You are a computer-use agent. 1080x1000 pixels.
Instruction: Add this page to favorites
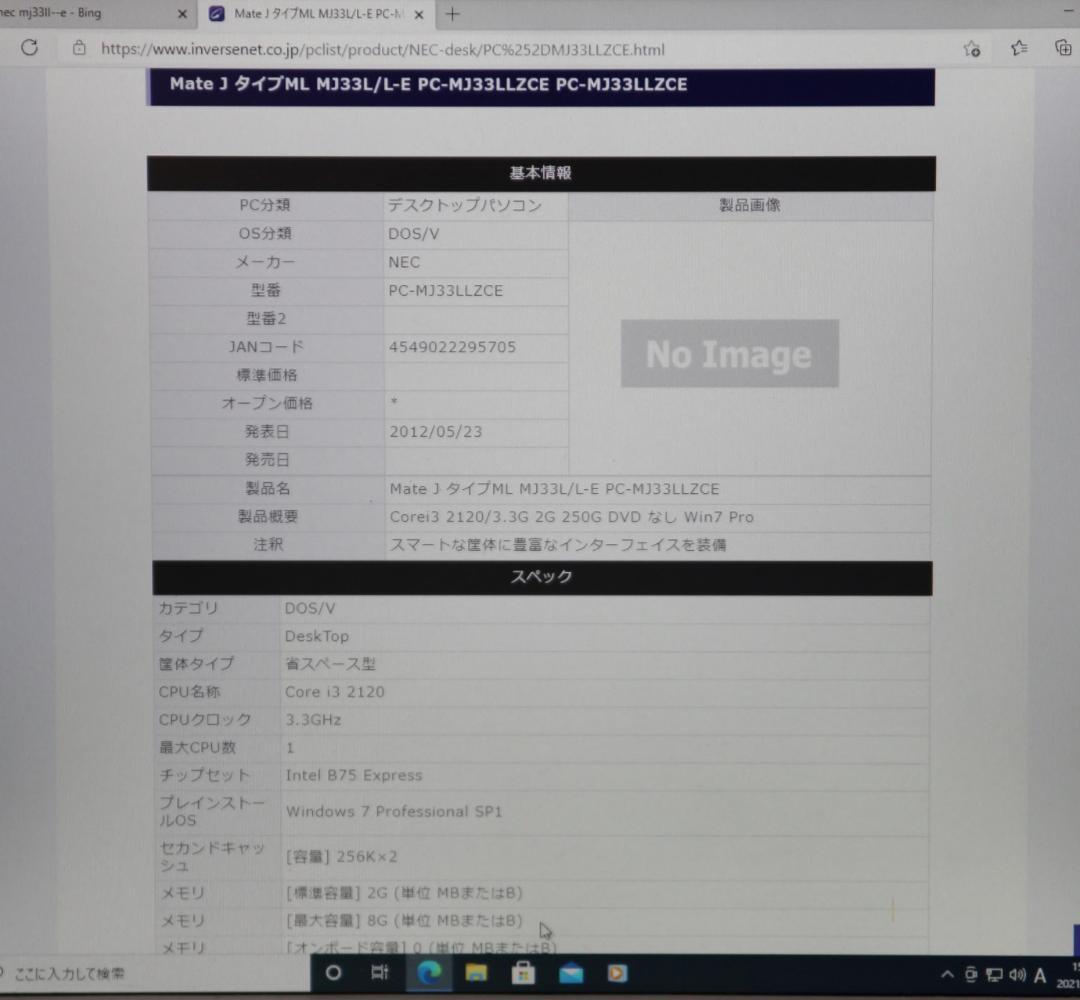[969, 48]
